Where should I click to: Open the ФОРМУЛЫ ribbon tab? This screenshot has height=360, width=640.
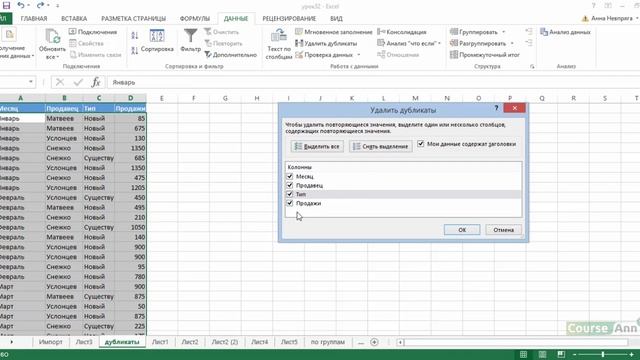coord(195,19)
